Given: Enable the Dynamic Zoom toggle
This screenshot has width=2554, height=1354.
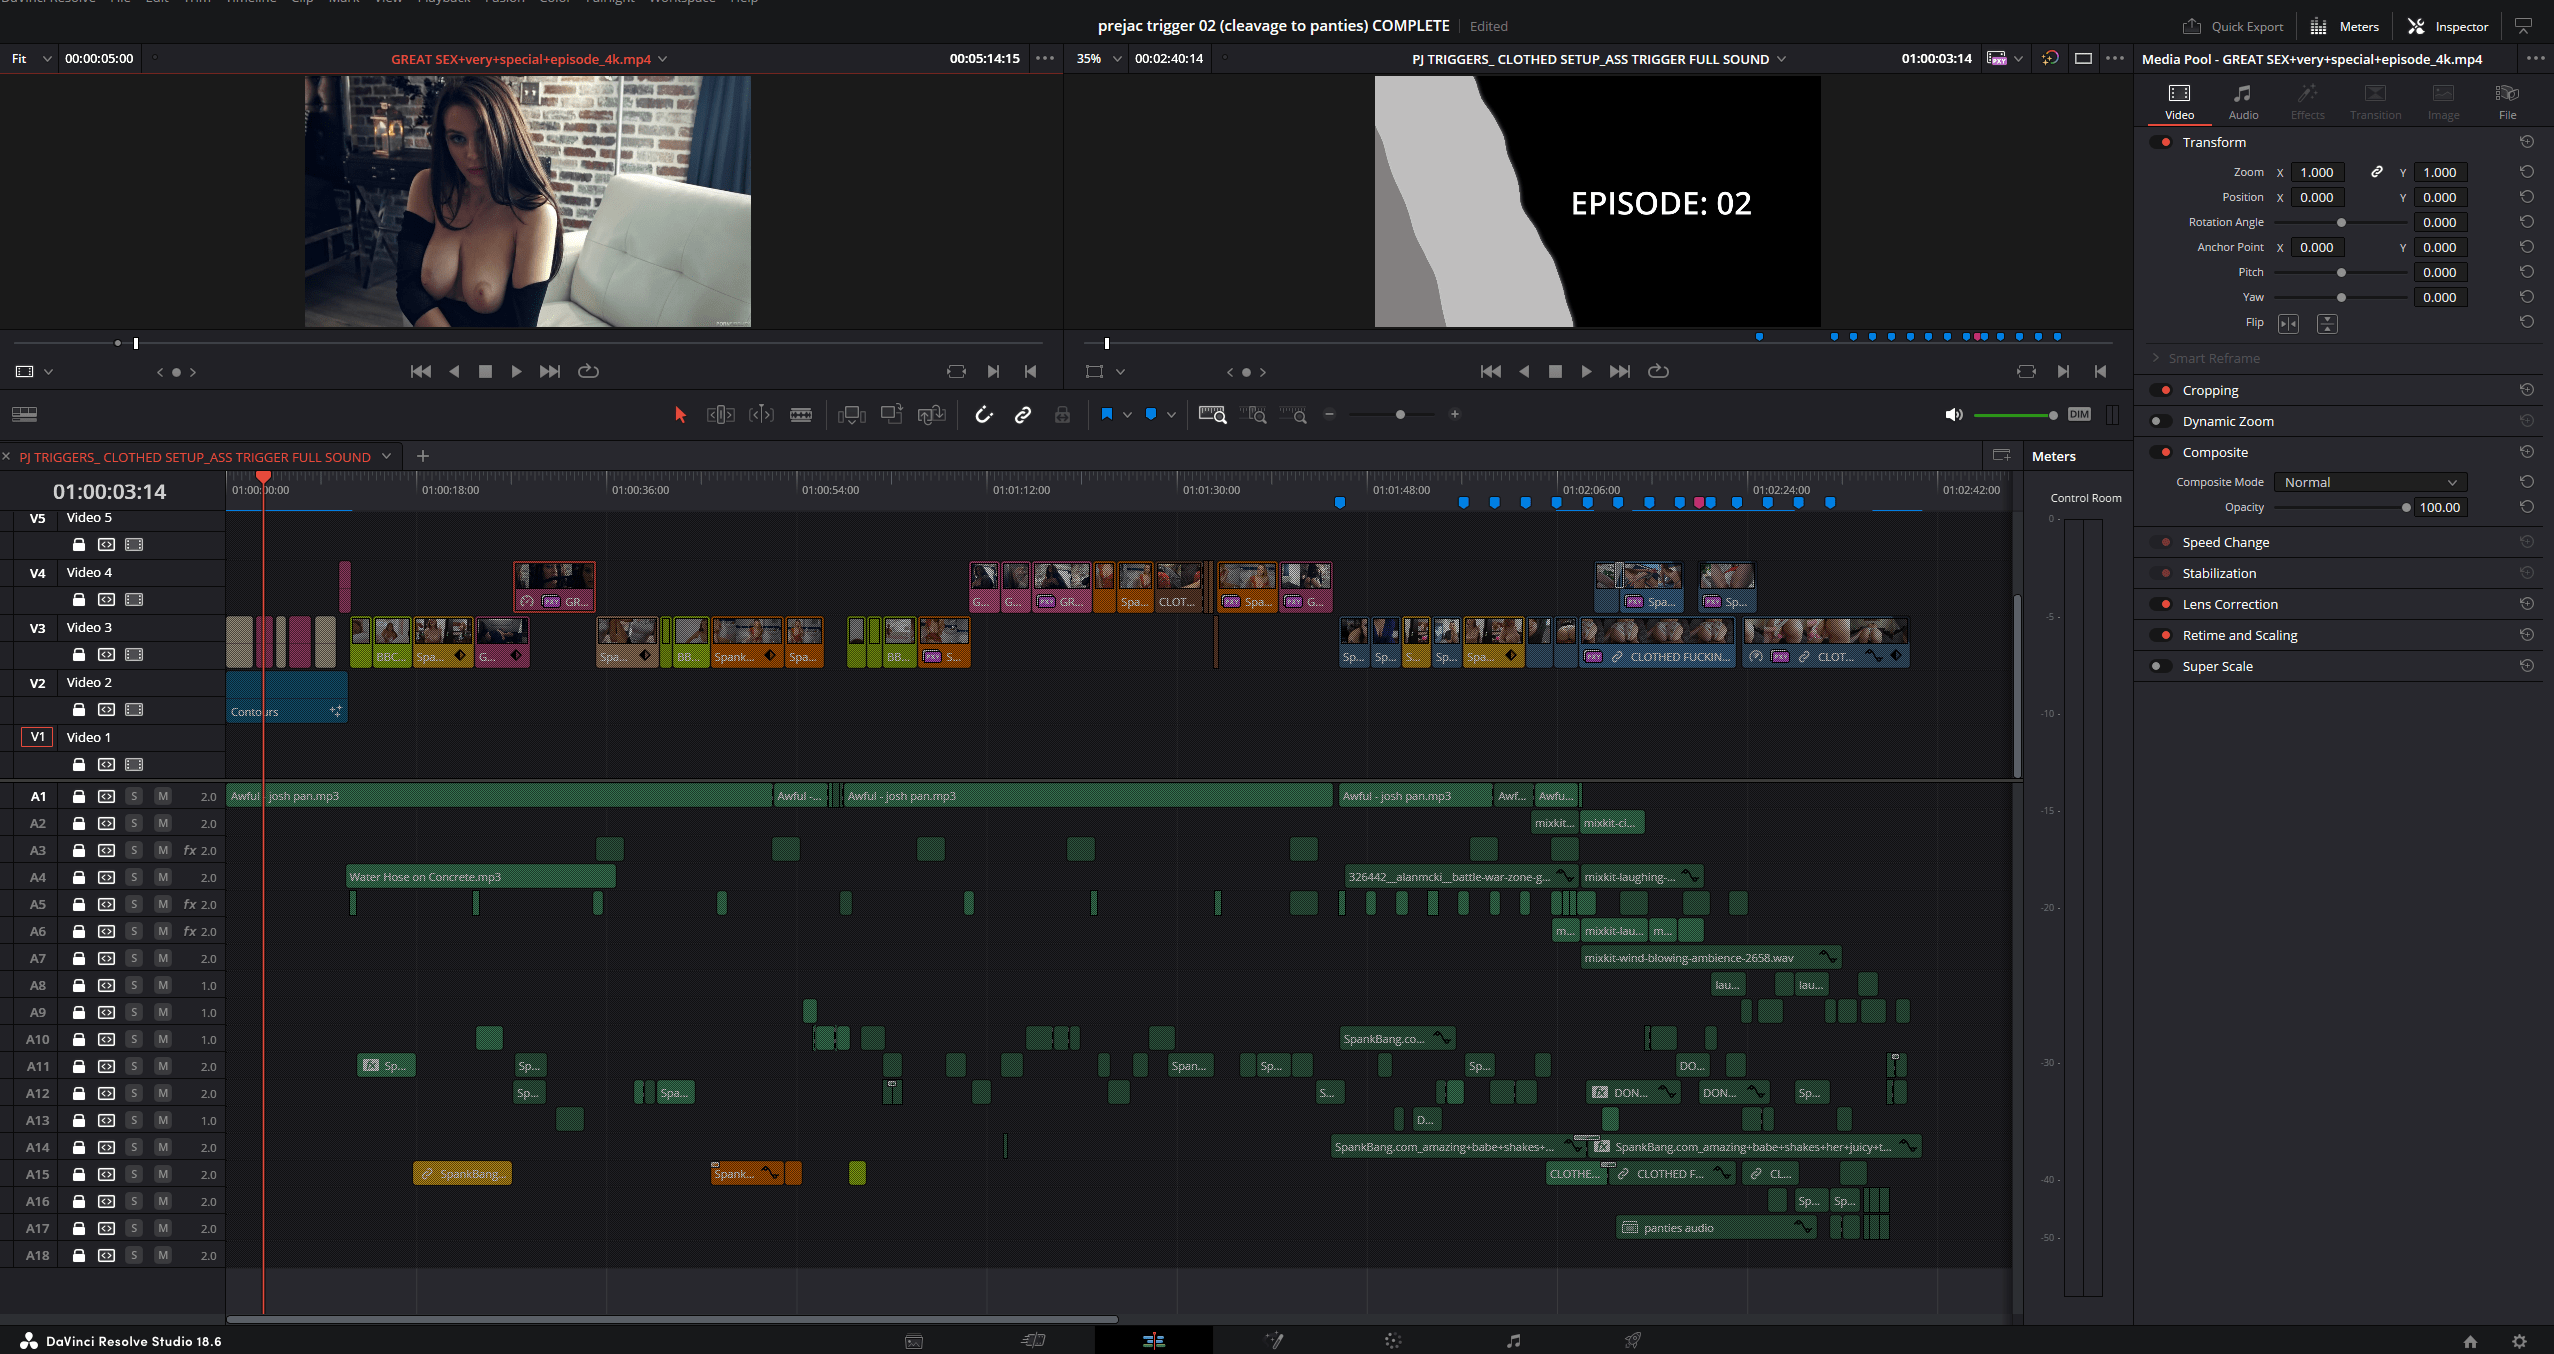Looking at the screenshot, I should click(2160, 421).
